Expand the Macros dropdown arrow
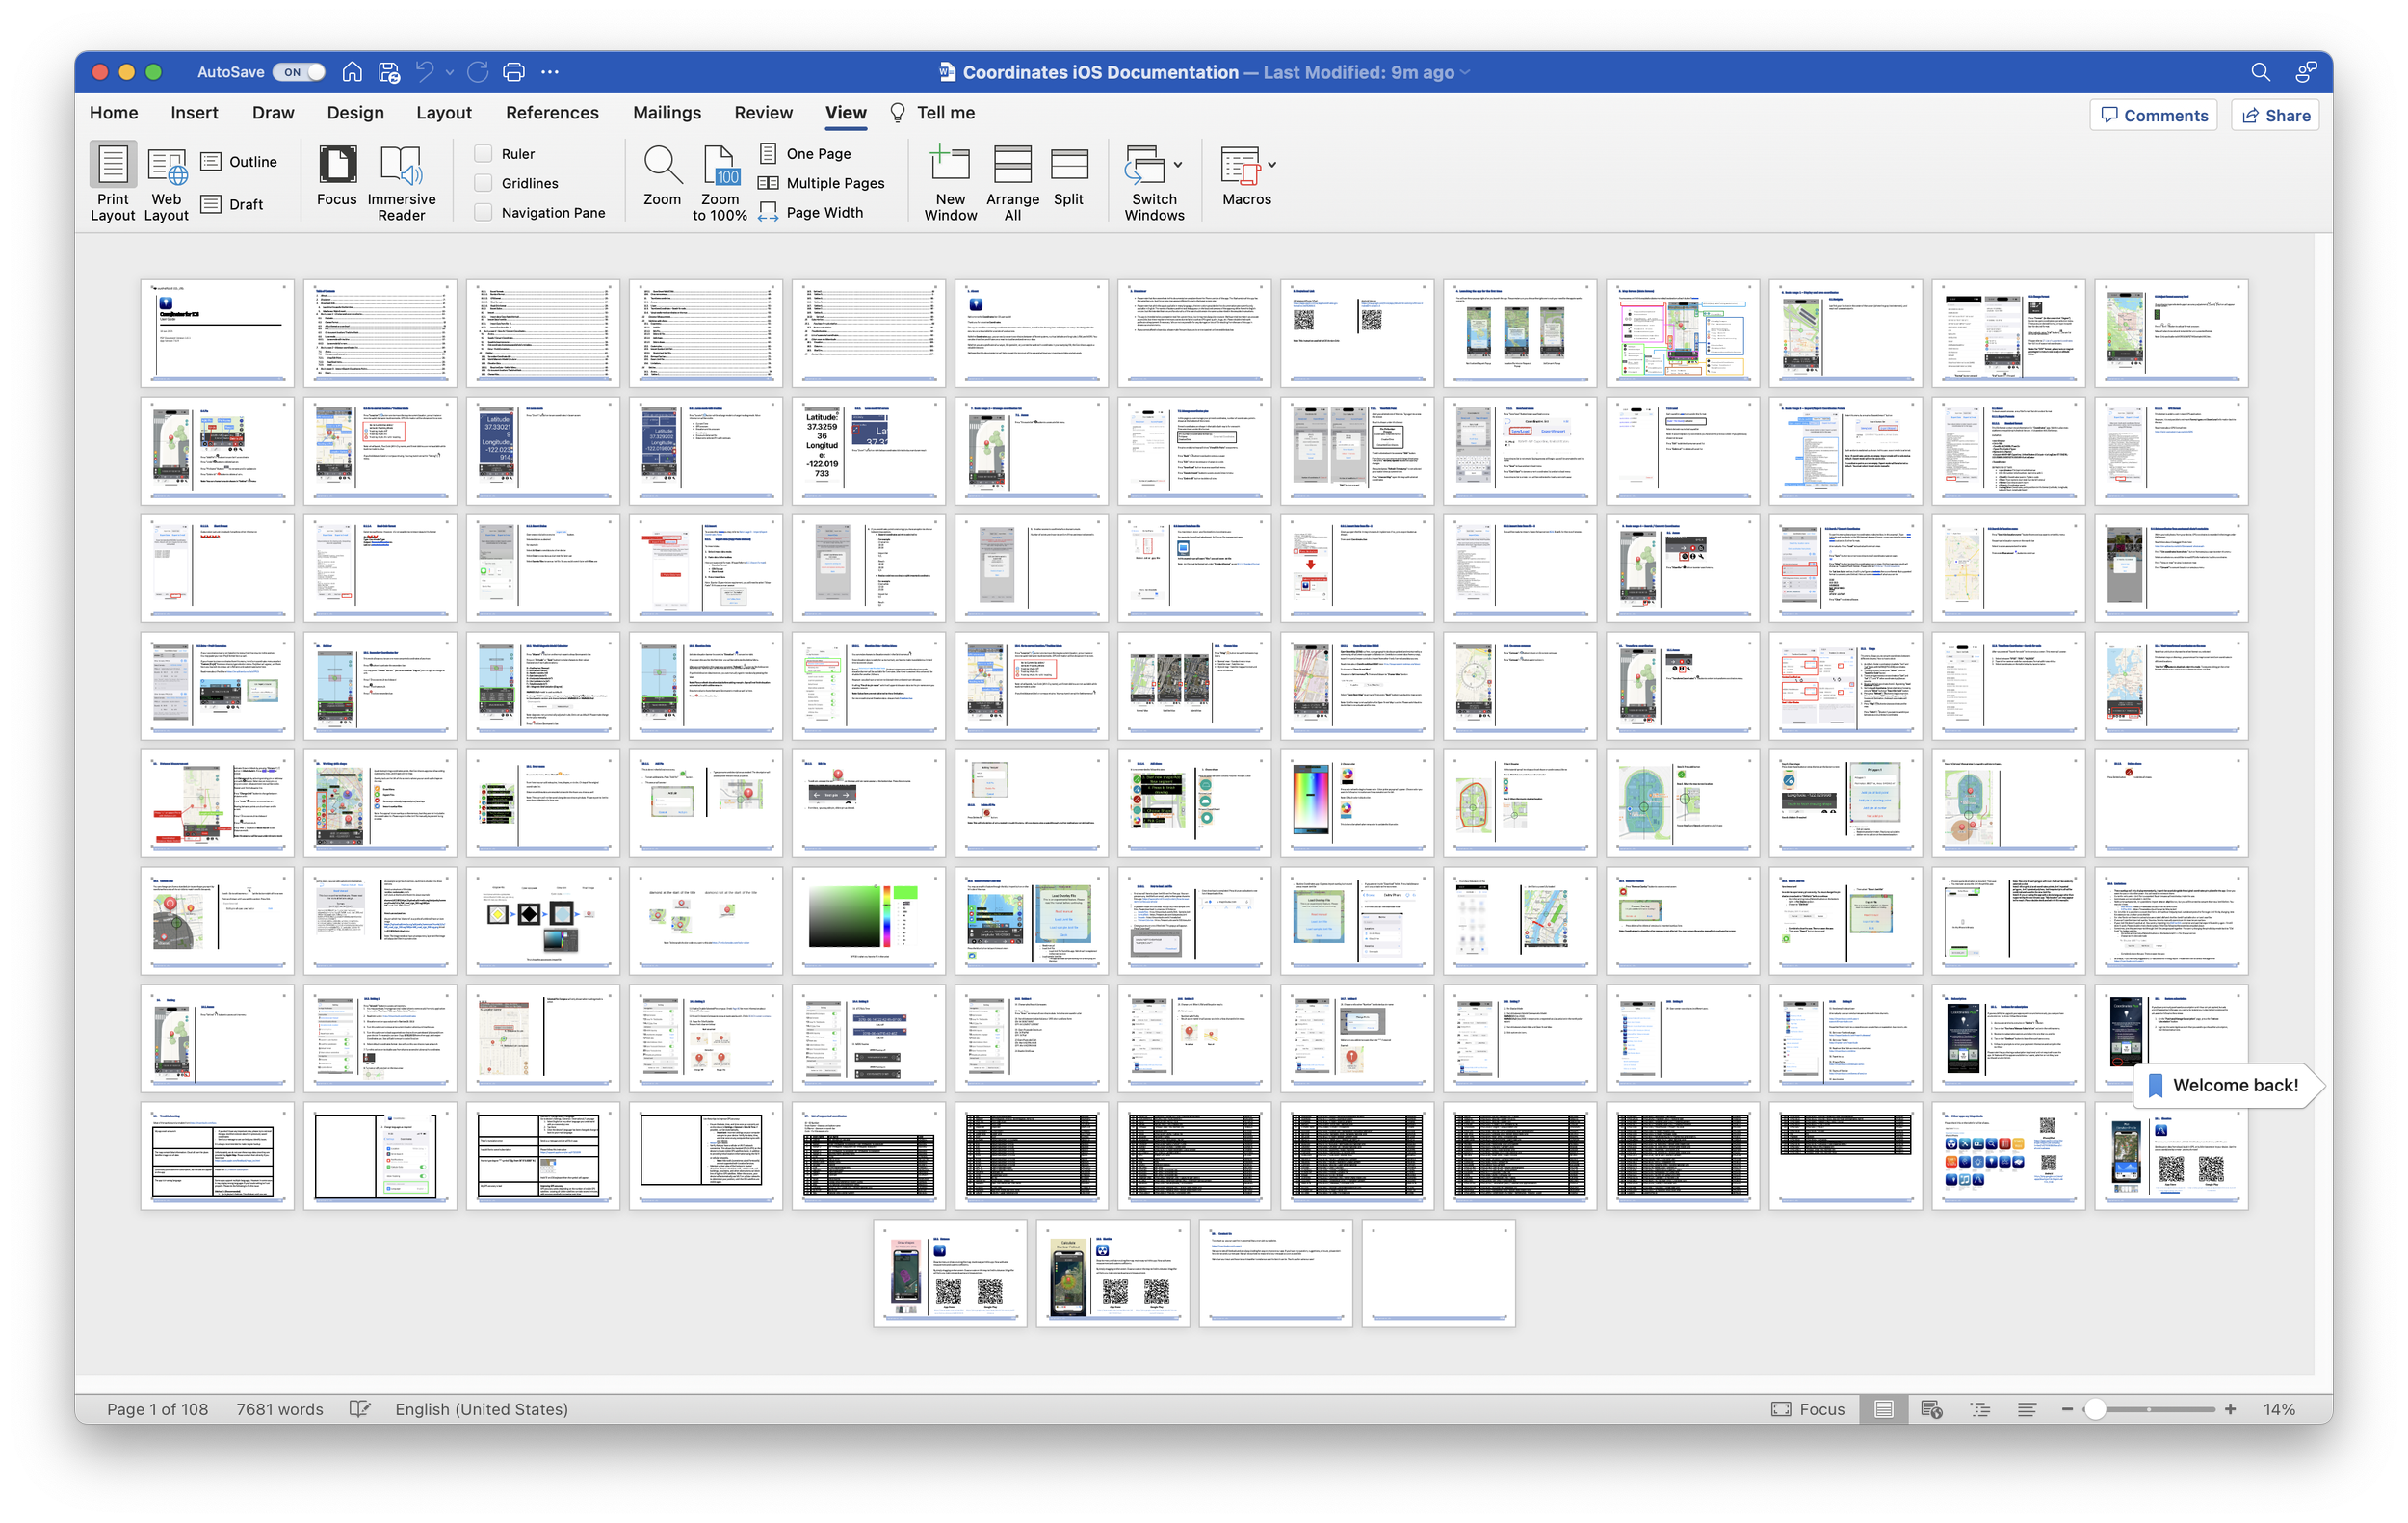The image size is (2408, 1523). (x=1272, y=165)
